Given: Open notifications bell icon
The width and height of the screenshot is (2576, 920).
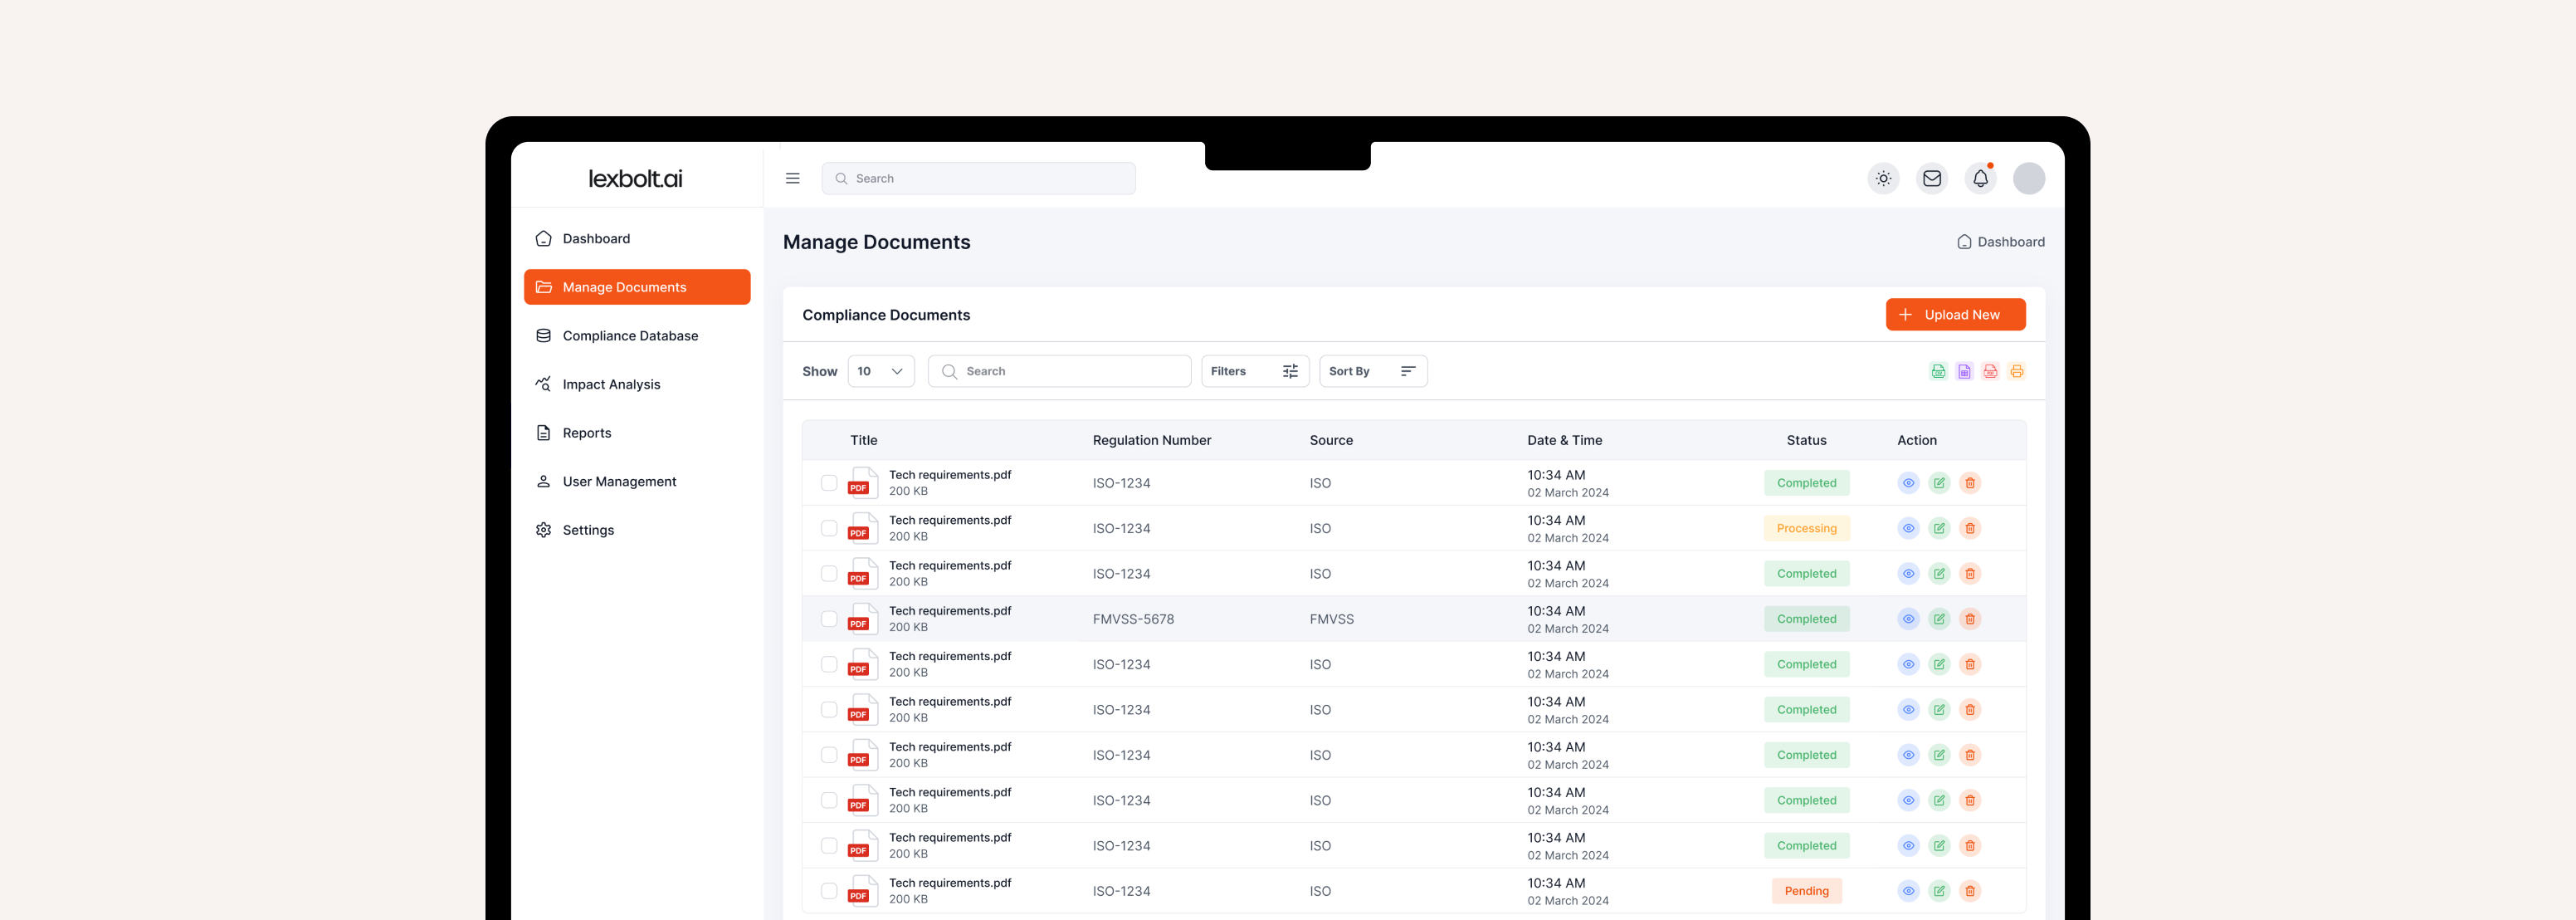Looking at the screenshot, I should [x=1980, y=178].
